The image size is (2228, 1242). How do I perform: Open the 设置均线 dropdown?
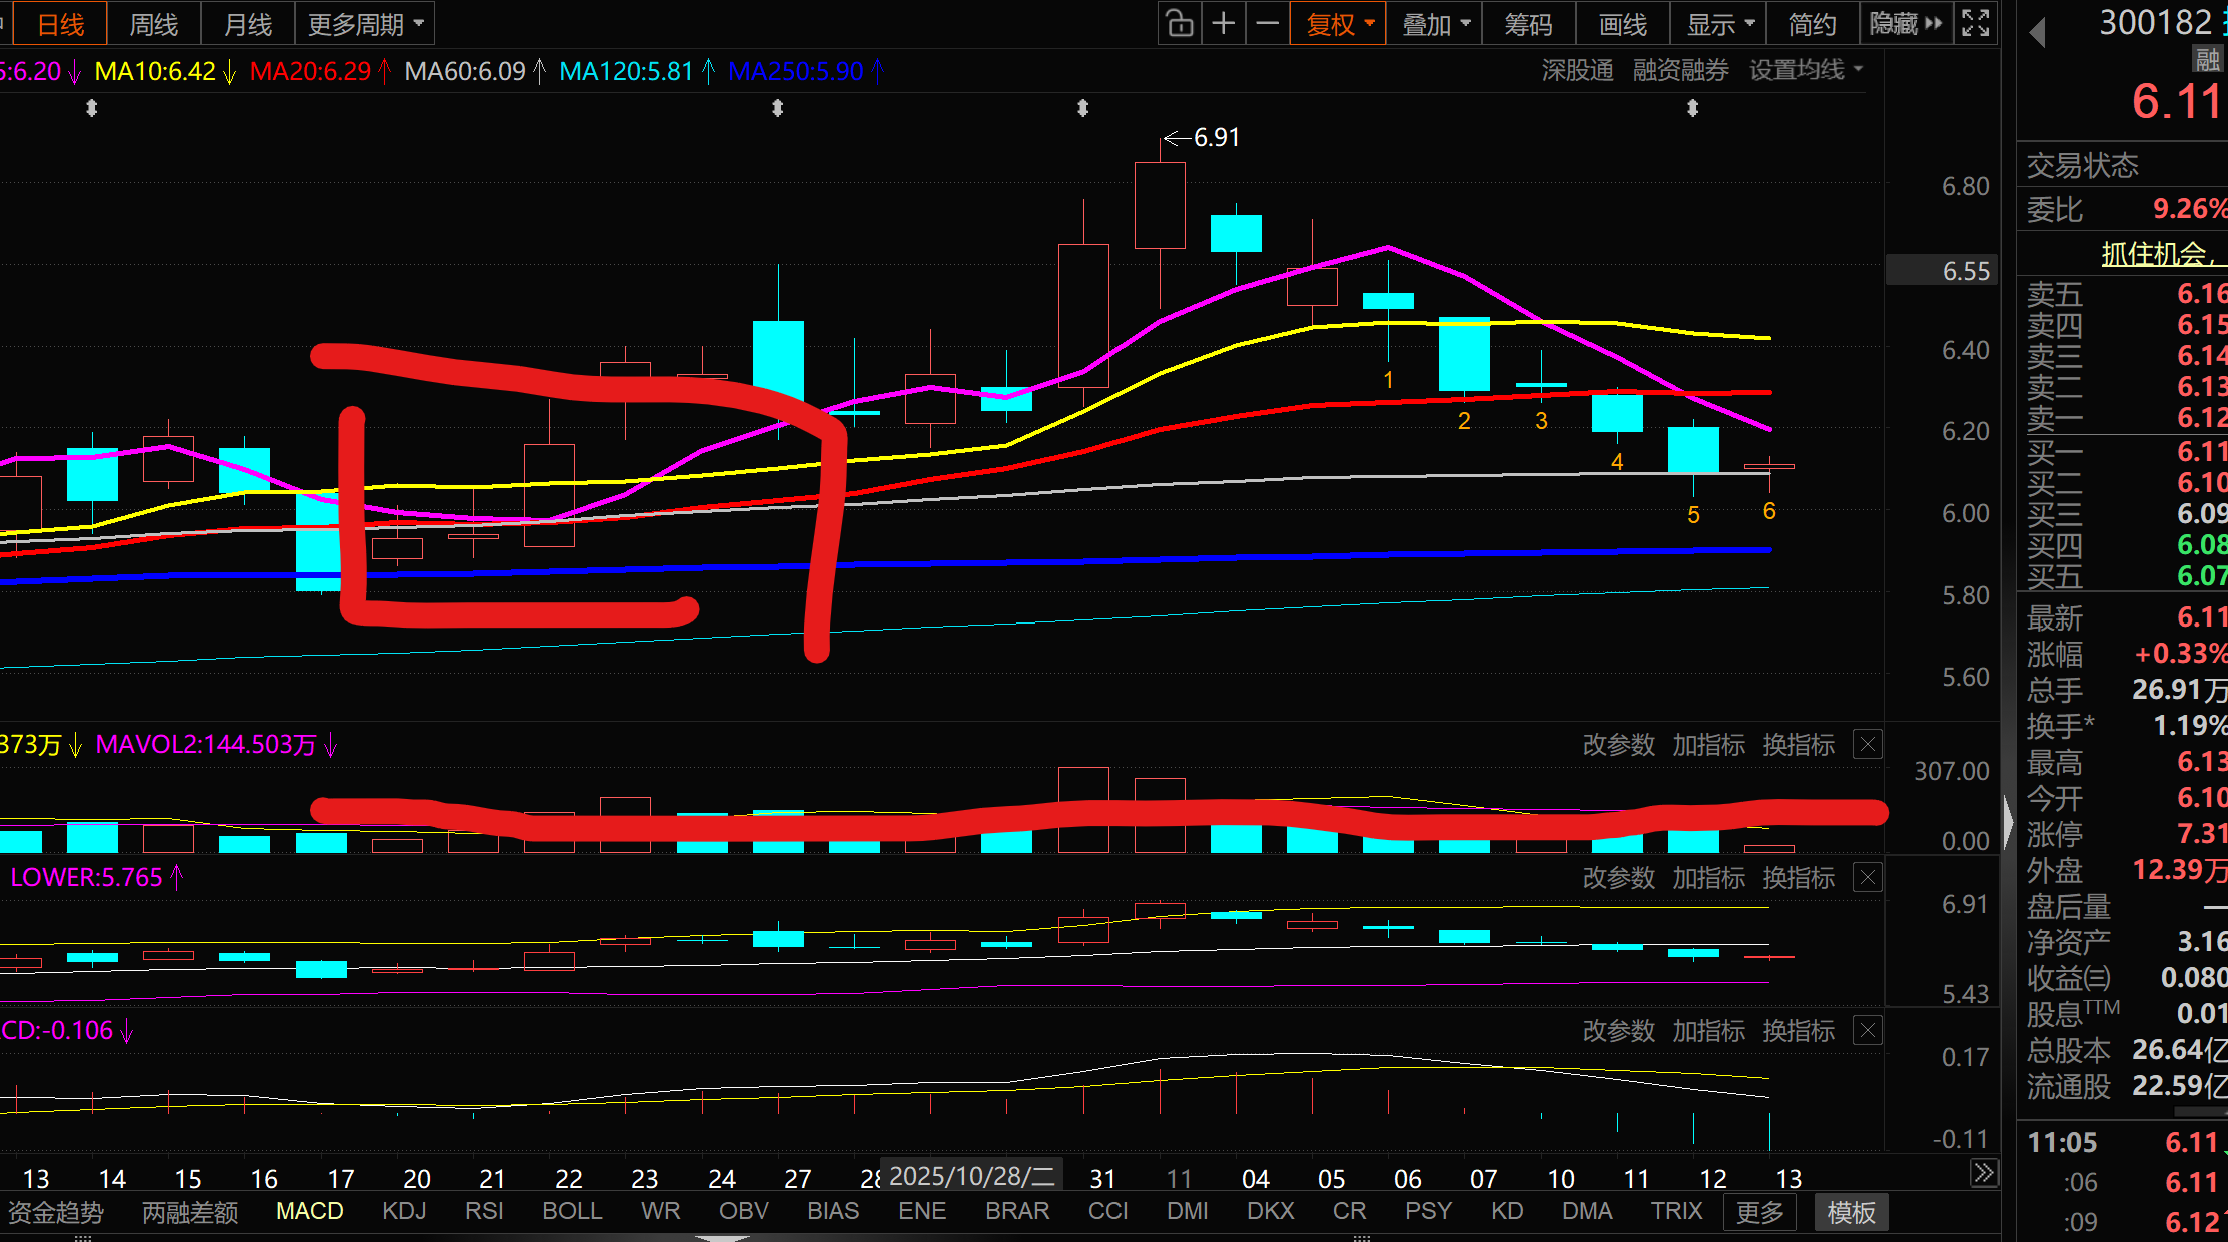pyautogui.click(x=1805, y=70)
